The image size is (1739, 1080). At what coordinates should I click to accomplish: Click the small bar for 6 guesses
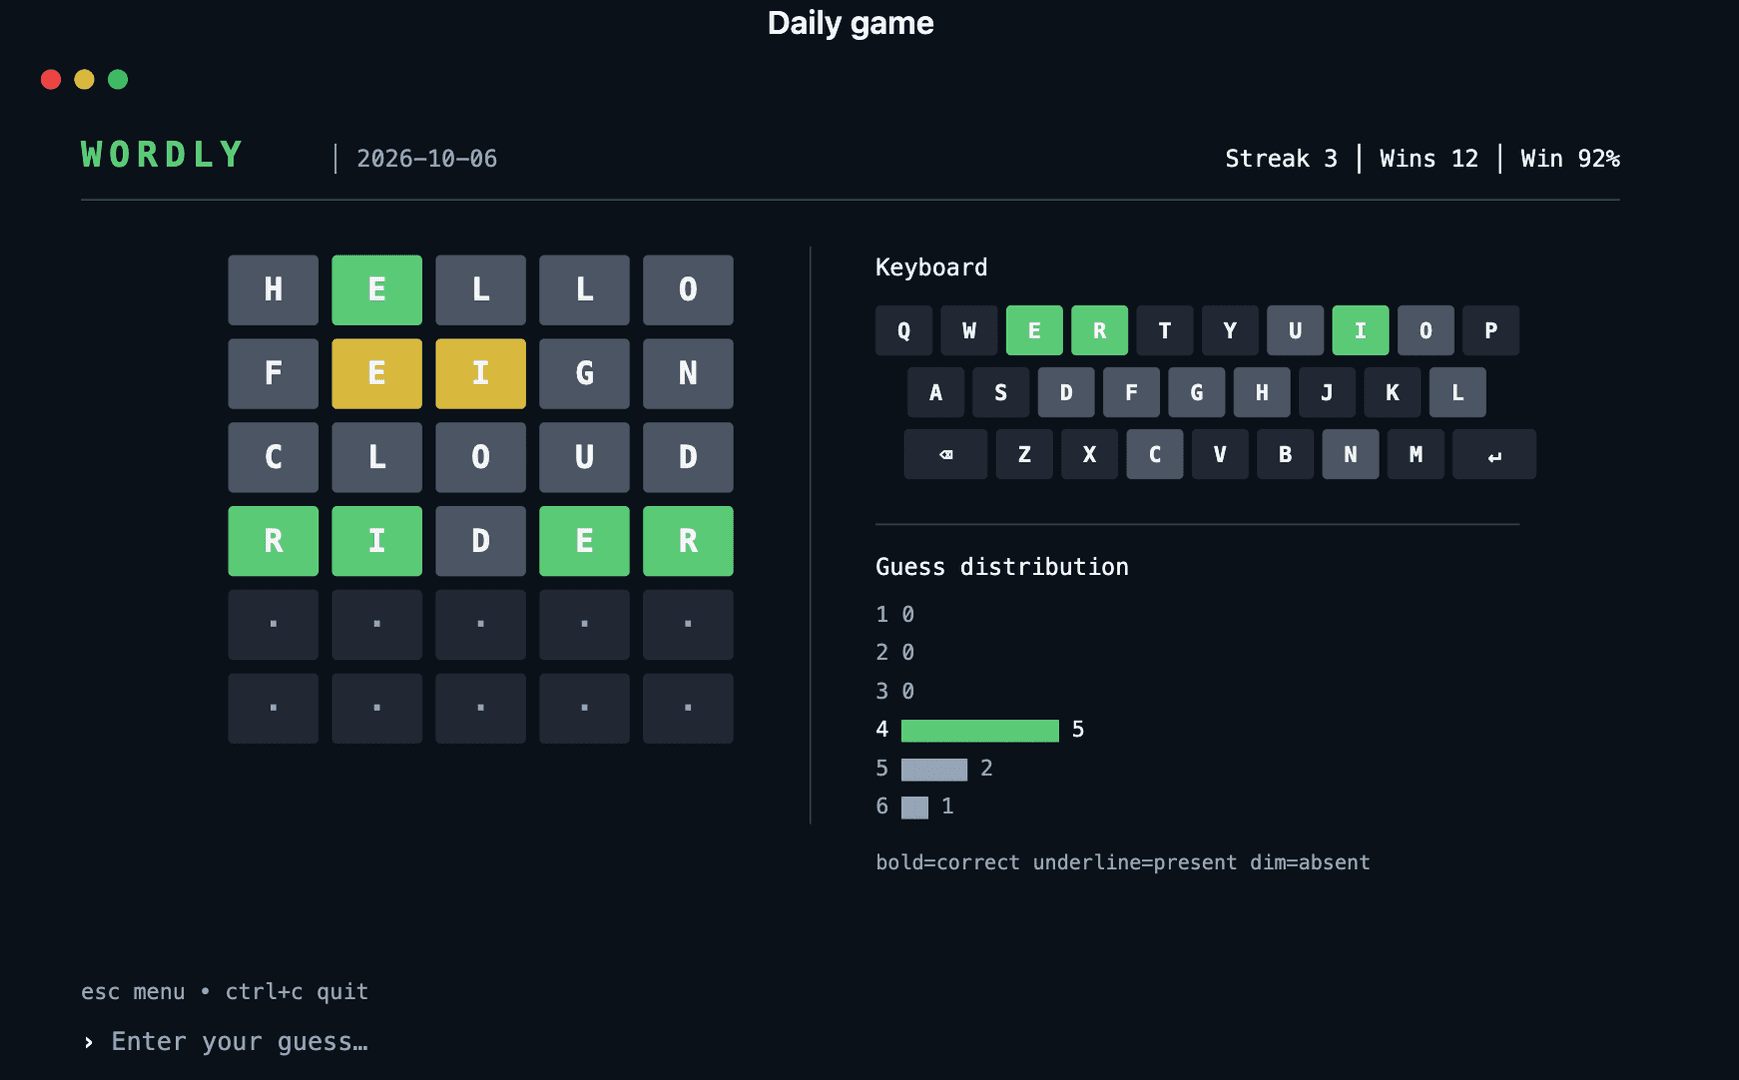point(915,807)
